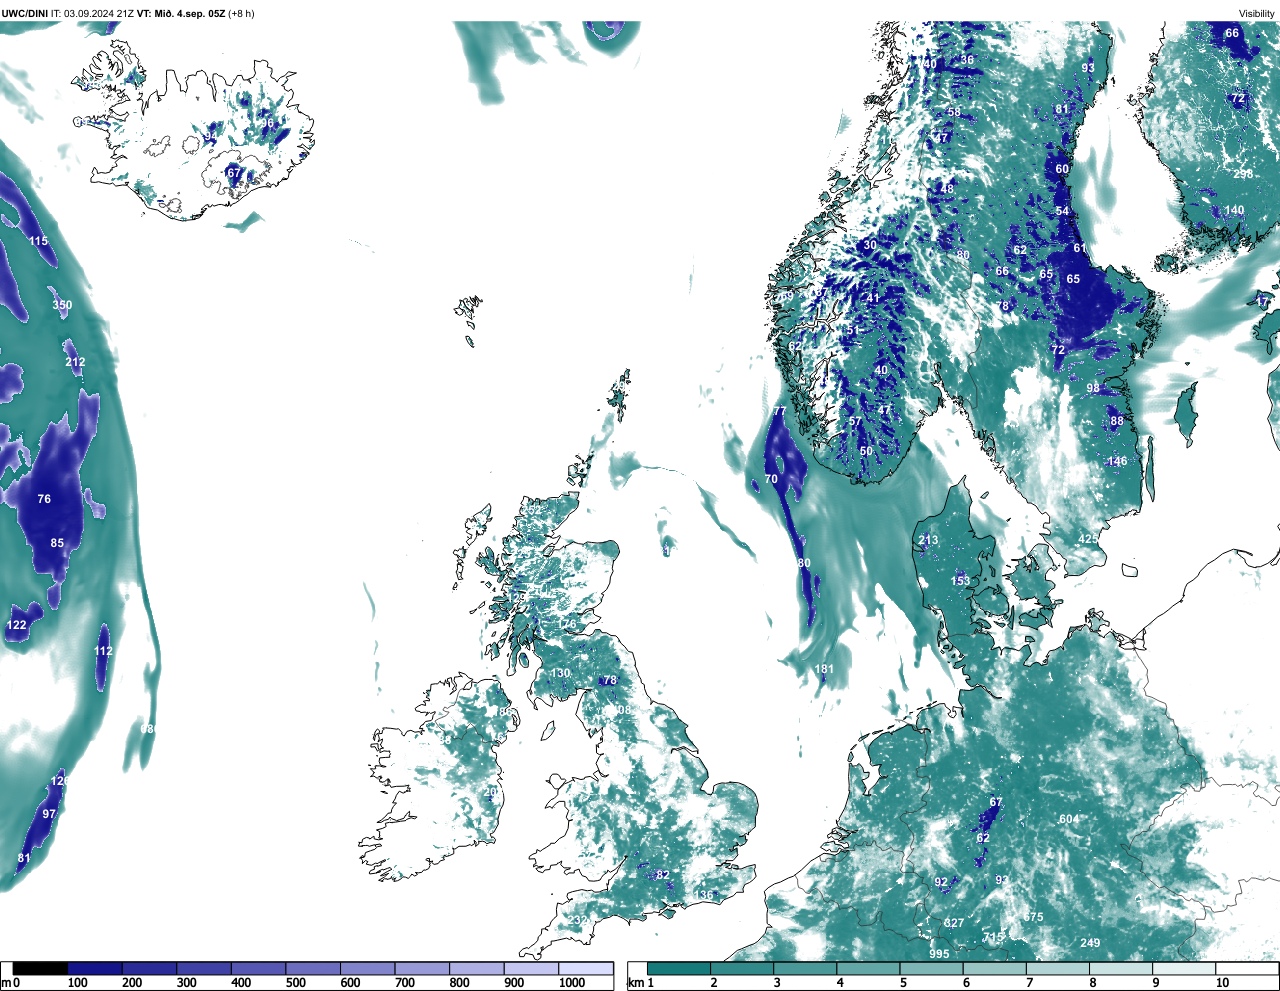The width and height of the screenshot is (1280, 991).
Task: Click the '425' value over southern Sweden
Action: 1088,540
